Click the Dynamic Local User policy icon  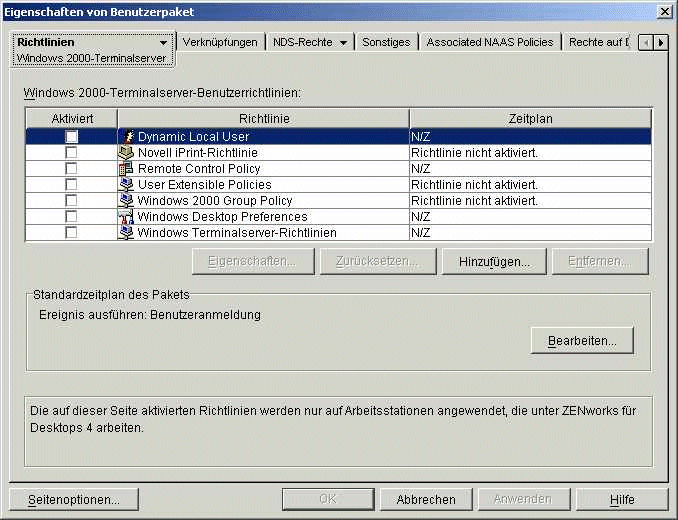pos(127,136)
